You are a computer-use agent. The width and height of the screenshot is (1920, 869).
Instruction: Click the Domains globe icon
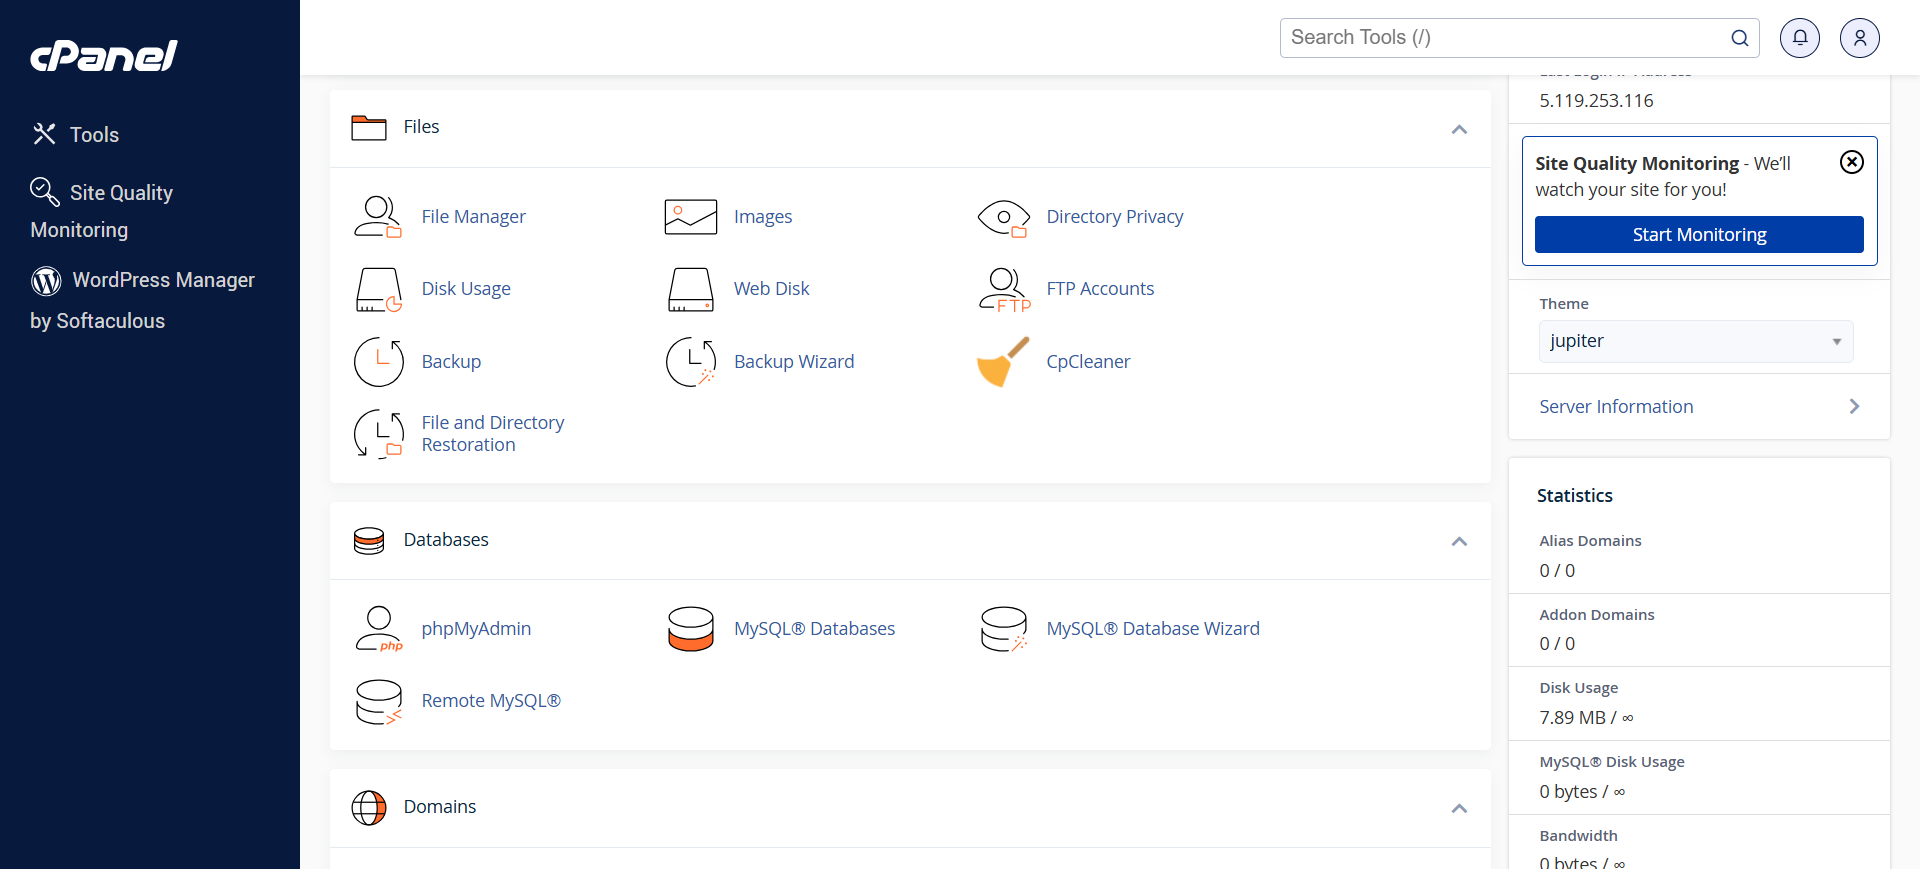pyautogui.click(x=369, y=808)
